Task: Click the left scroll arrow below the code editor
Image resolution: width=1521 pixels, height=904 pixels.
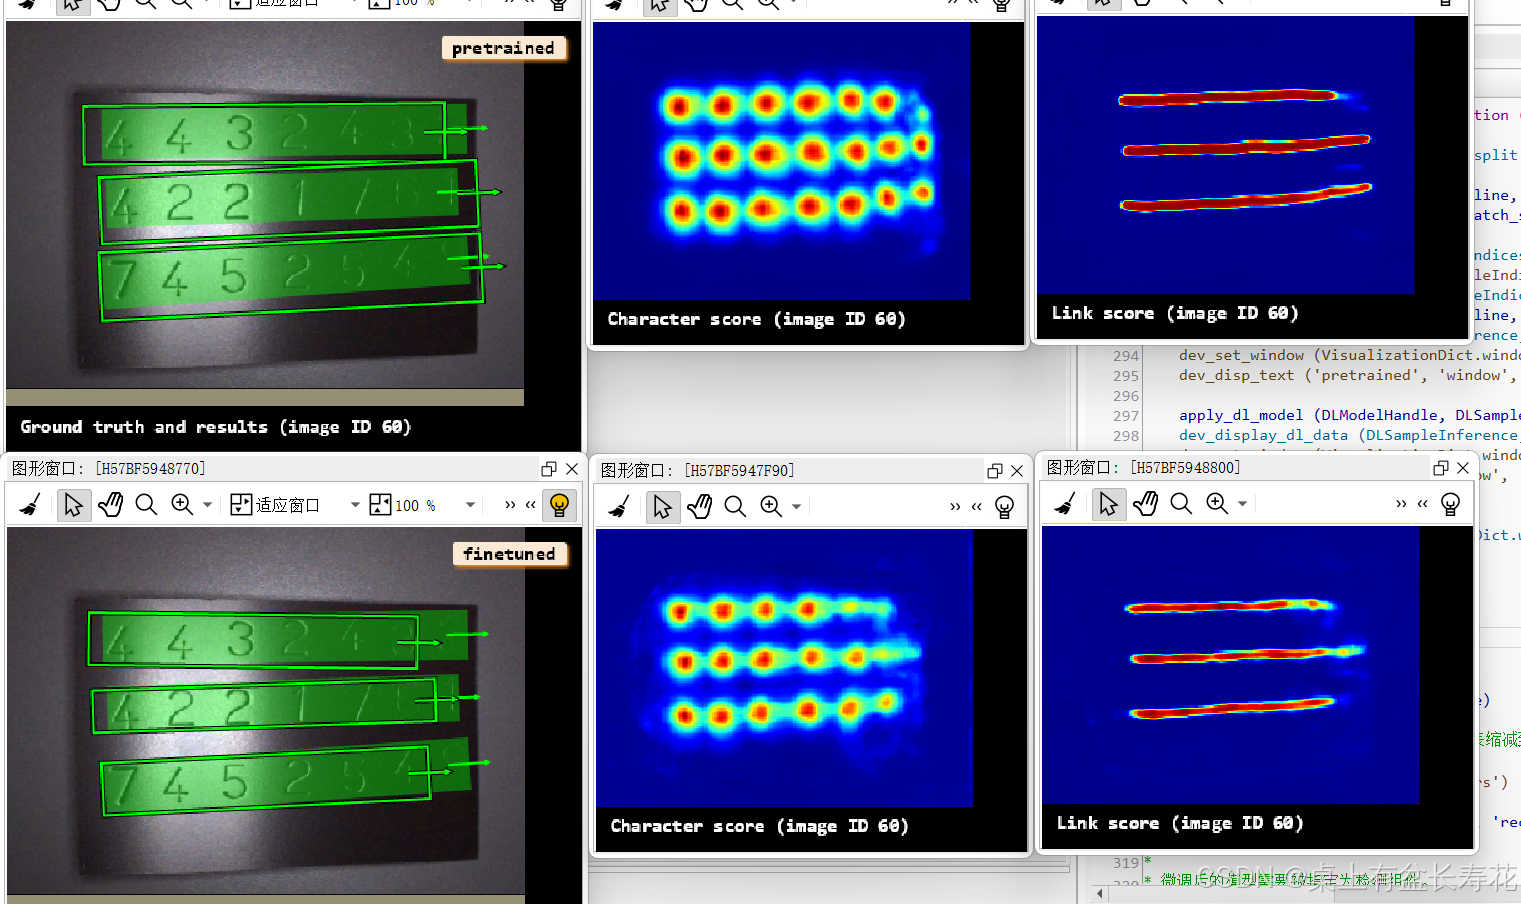Action: pyautogui.click(x=1099, y=893)
